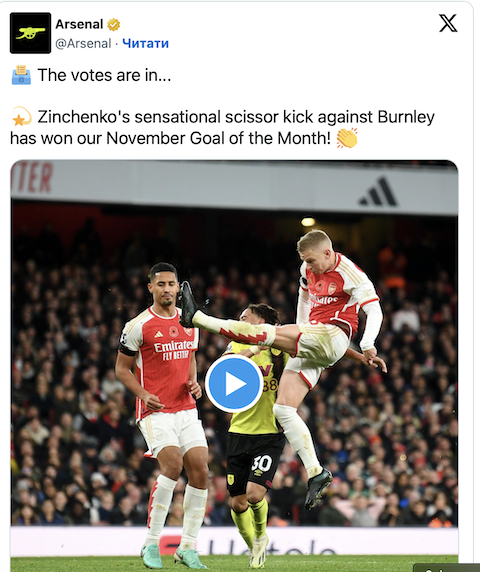Follow Arsenal via the Читати link
Image resolution: width=480 pixels, height=572 pixels.
tap(146, 43)
